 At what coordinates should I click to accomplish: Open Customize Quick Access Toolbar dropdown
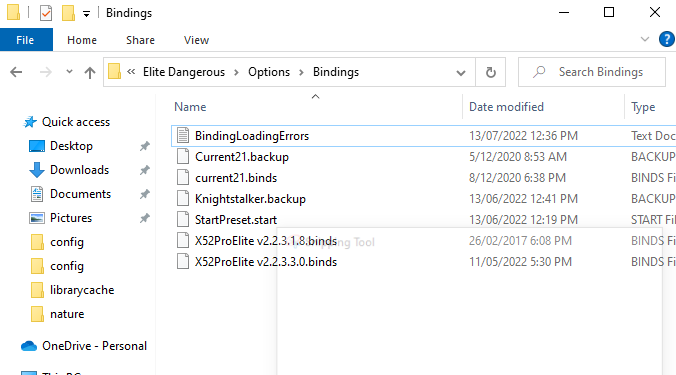(x=86, y=14)
